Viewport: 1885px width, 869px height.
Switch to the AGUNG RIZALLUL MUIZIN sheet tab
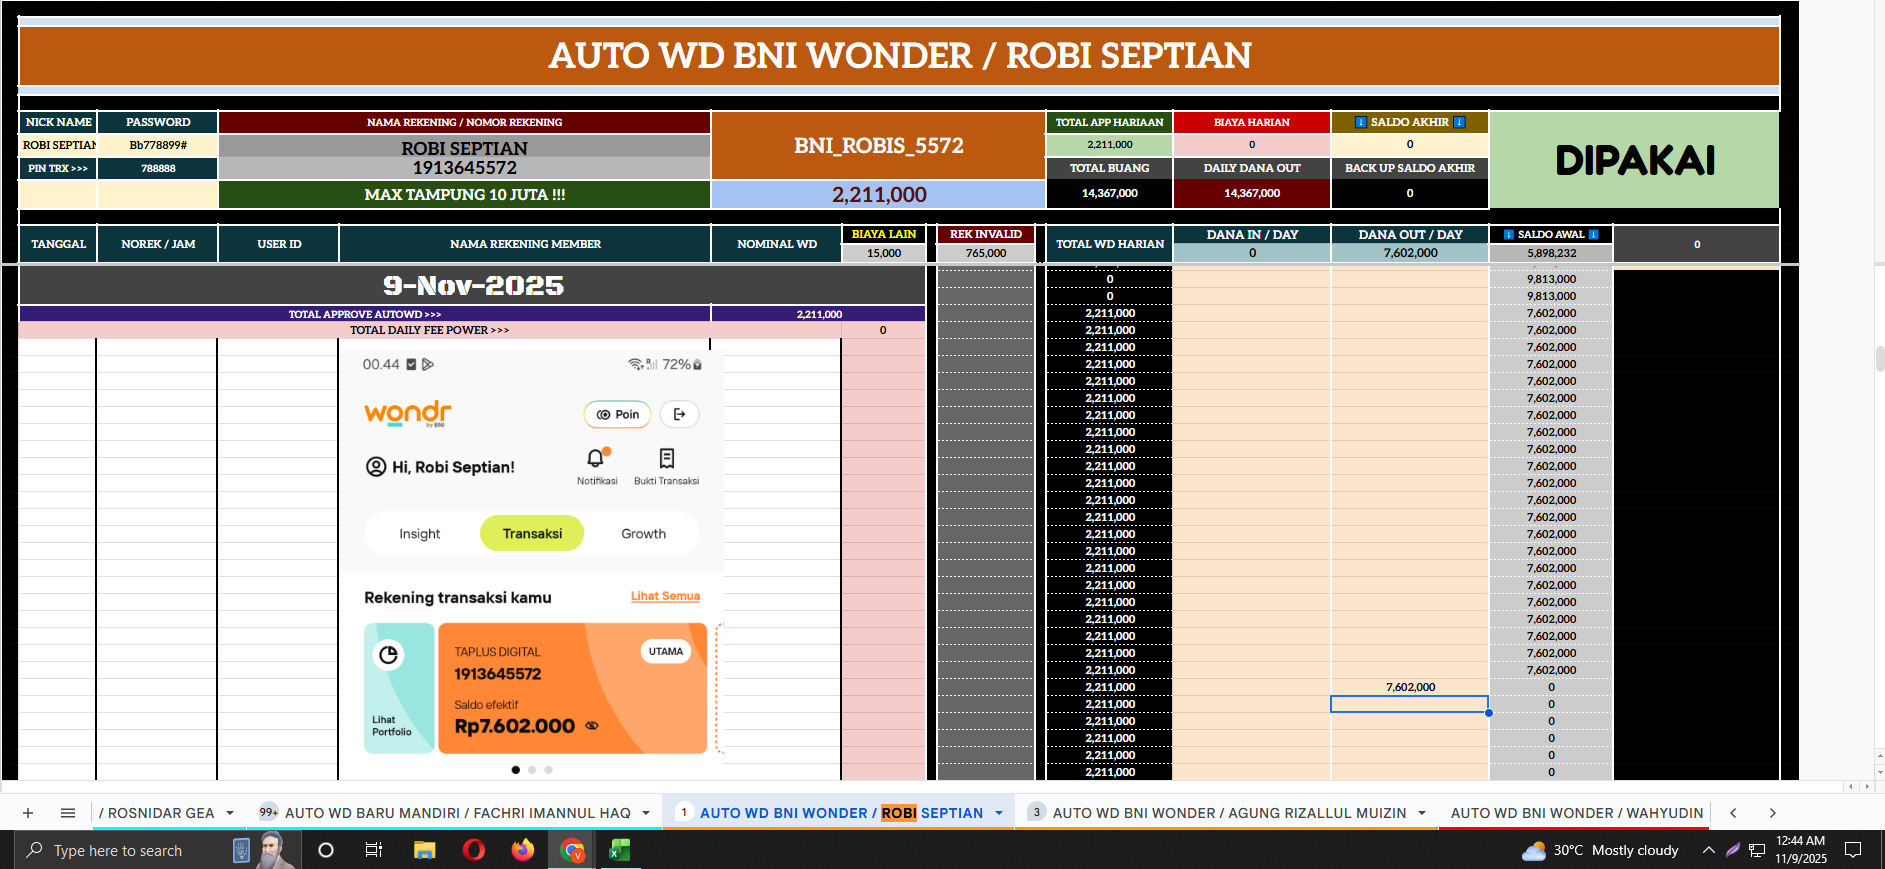(1229, 813)
